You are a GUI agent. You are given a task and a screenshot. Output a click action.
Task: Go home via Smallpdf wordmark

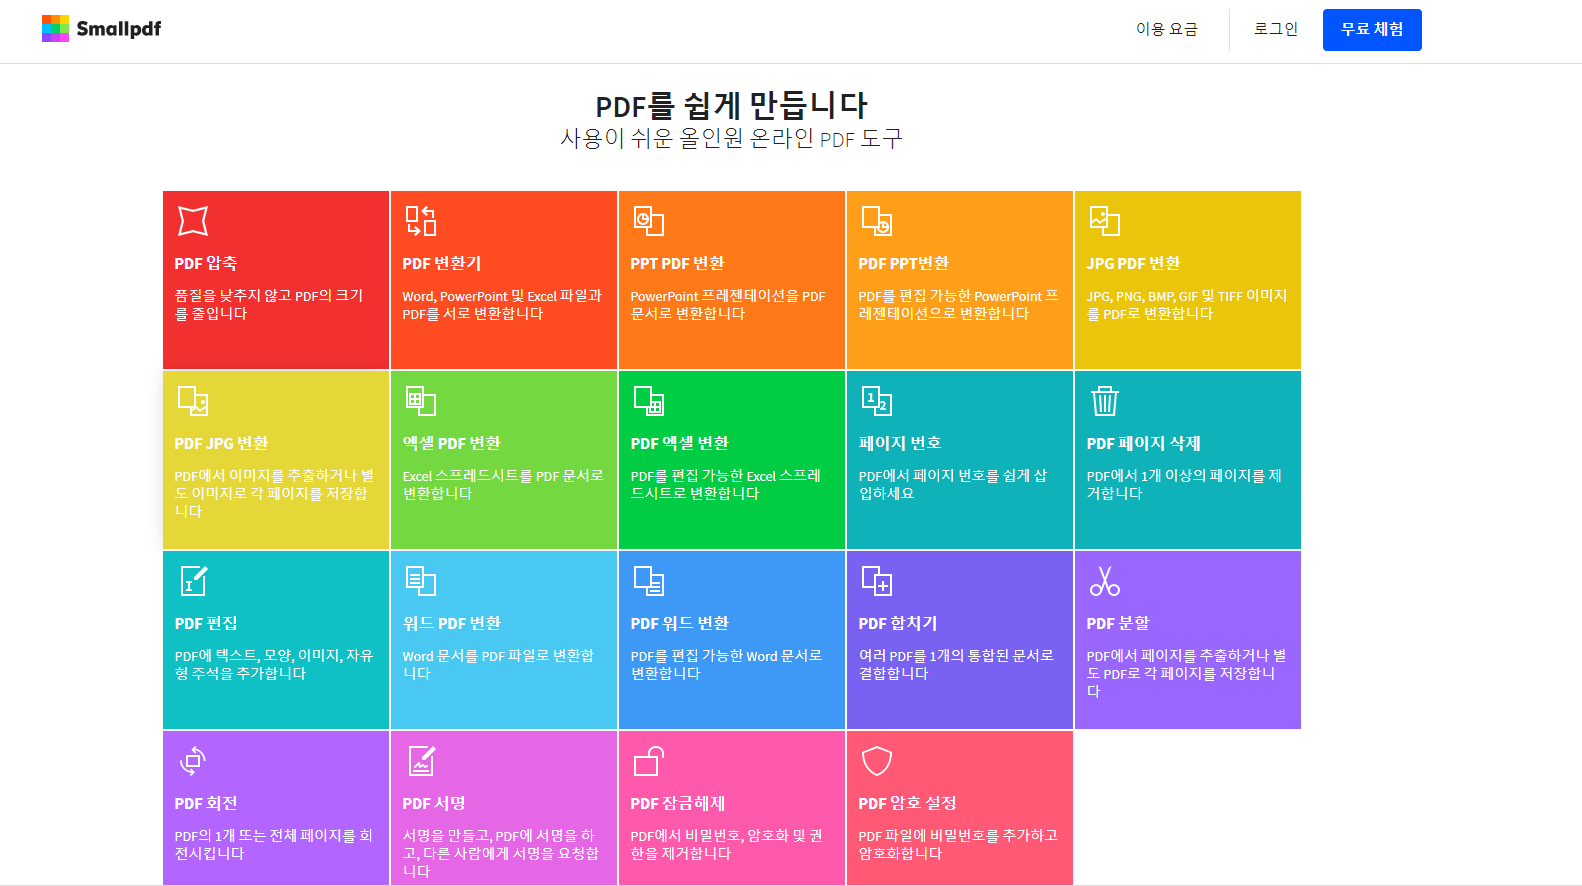(x=119, y=29)
